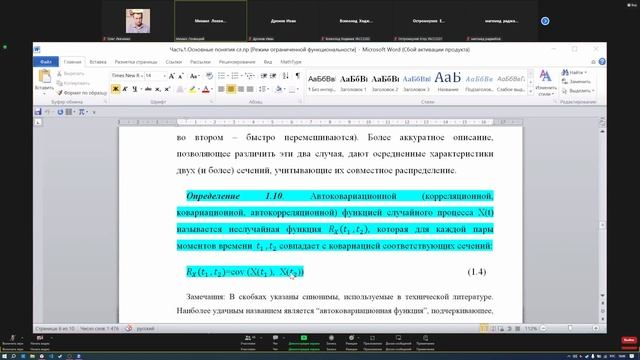Open the font size dropdown
The width and height of the screenshot is (640, 360).
click(x=164, y=76)
